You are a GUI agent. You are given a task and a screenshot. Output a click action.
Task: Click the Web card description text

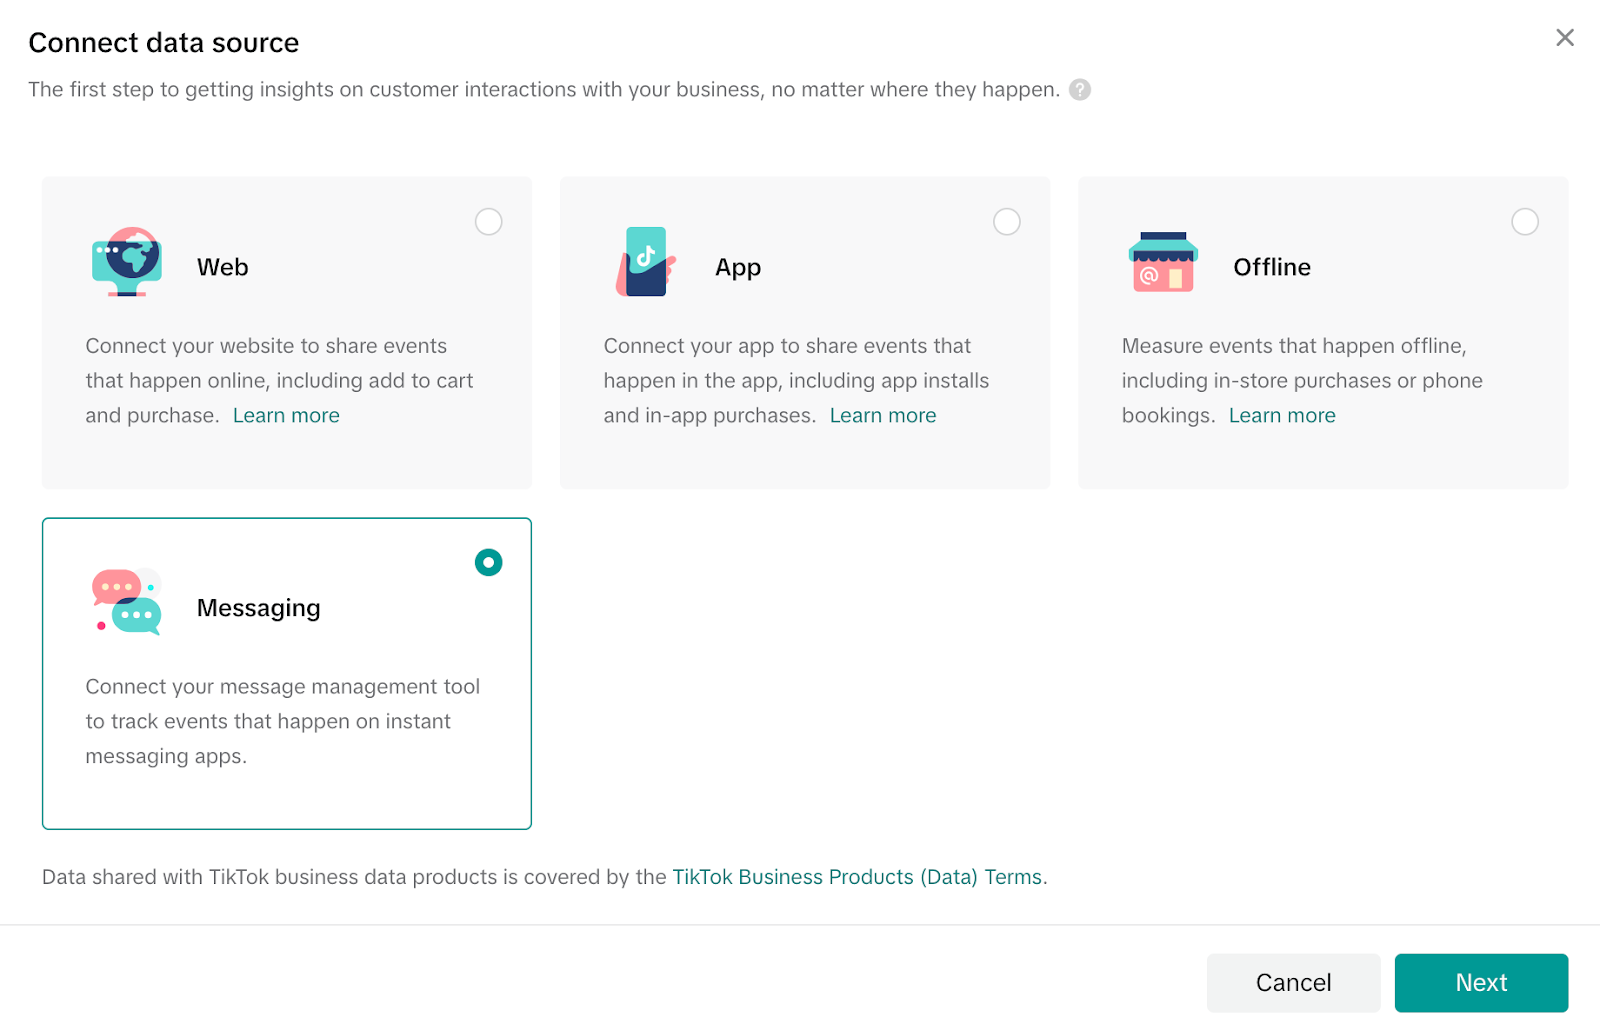pos(279,381)
